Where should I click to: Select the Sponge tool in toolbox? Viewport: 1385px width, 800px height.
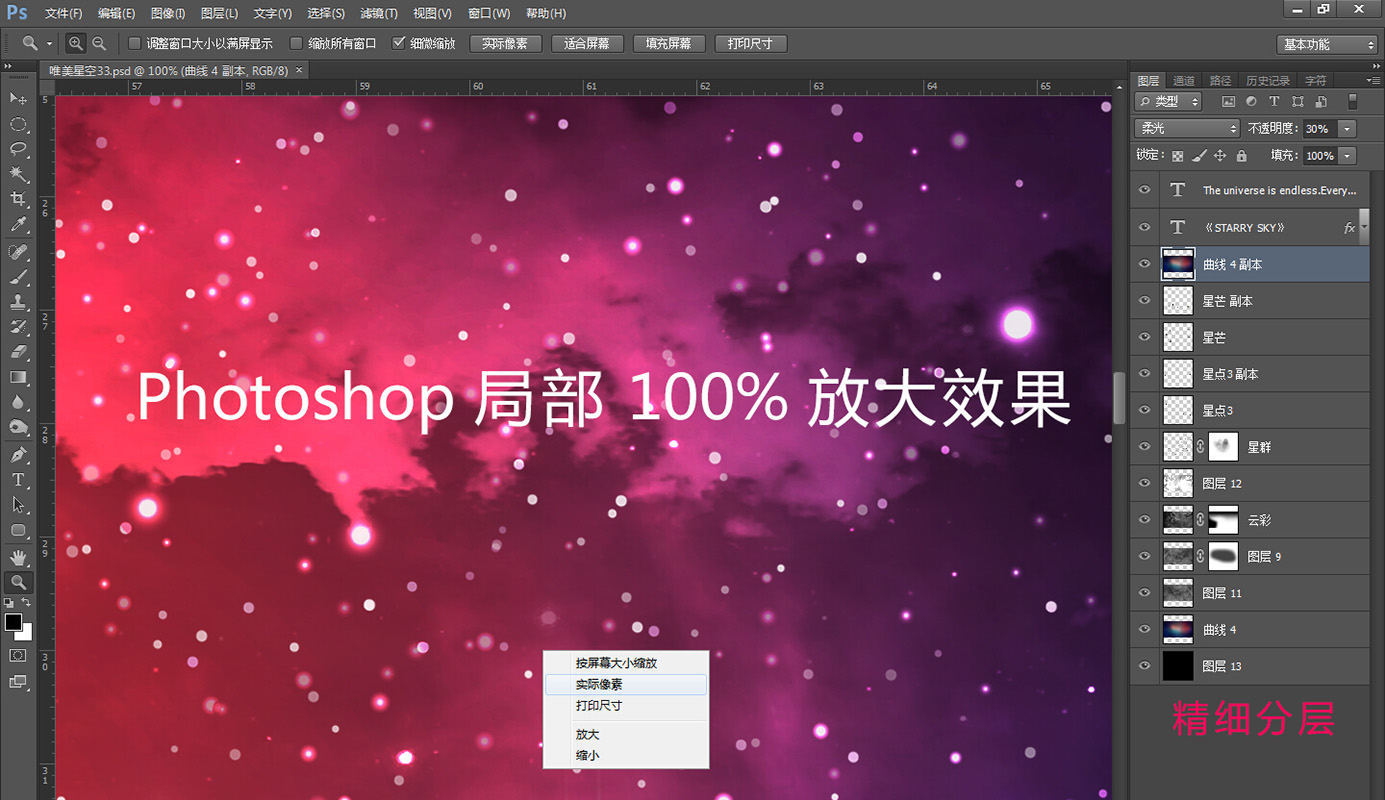tap(18, 427)
